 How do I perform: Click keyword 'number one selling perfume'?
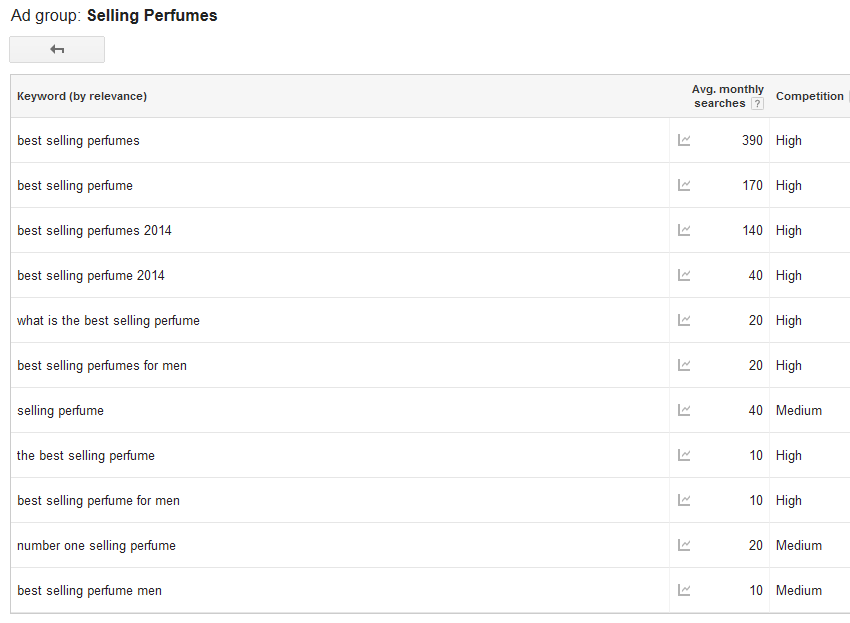tap(96, 546)
